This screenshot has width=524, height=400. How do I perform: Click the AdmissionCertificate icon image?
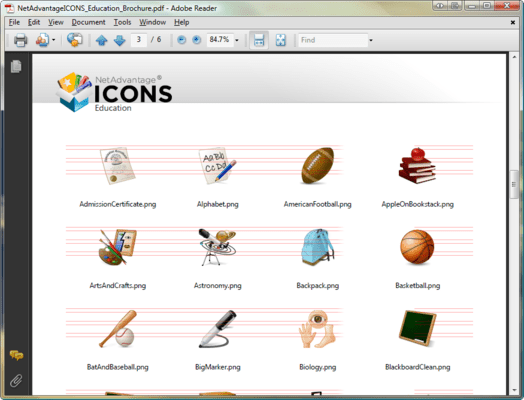[x=117, y=165]
